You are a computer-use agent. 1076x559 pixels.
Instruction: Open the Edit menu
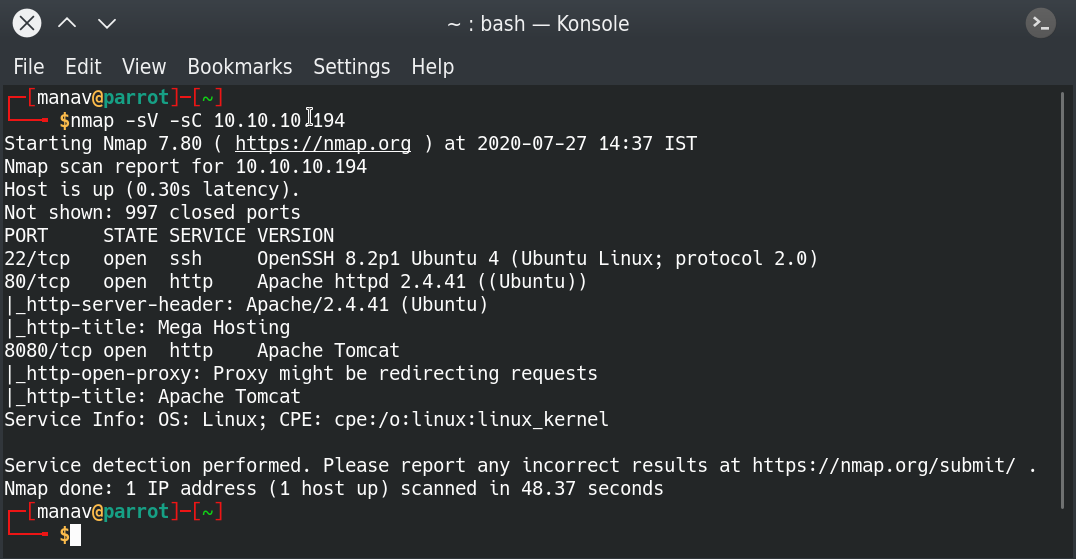pos(83,67)
